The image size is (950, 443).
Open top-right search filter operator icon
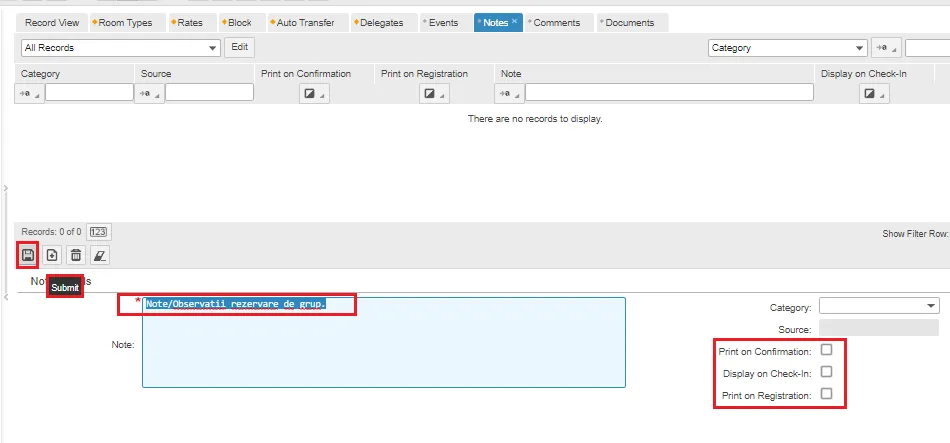[886, 48]
